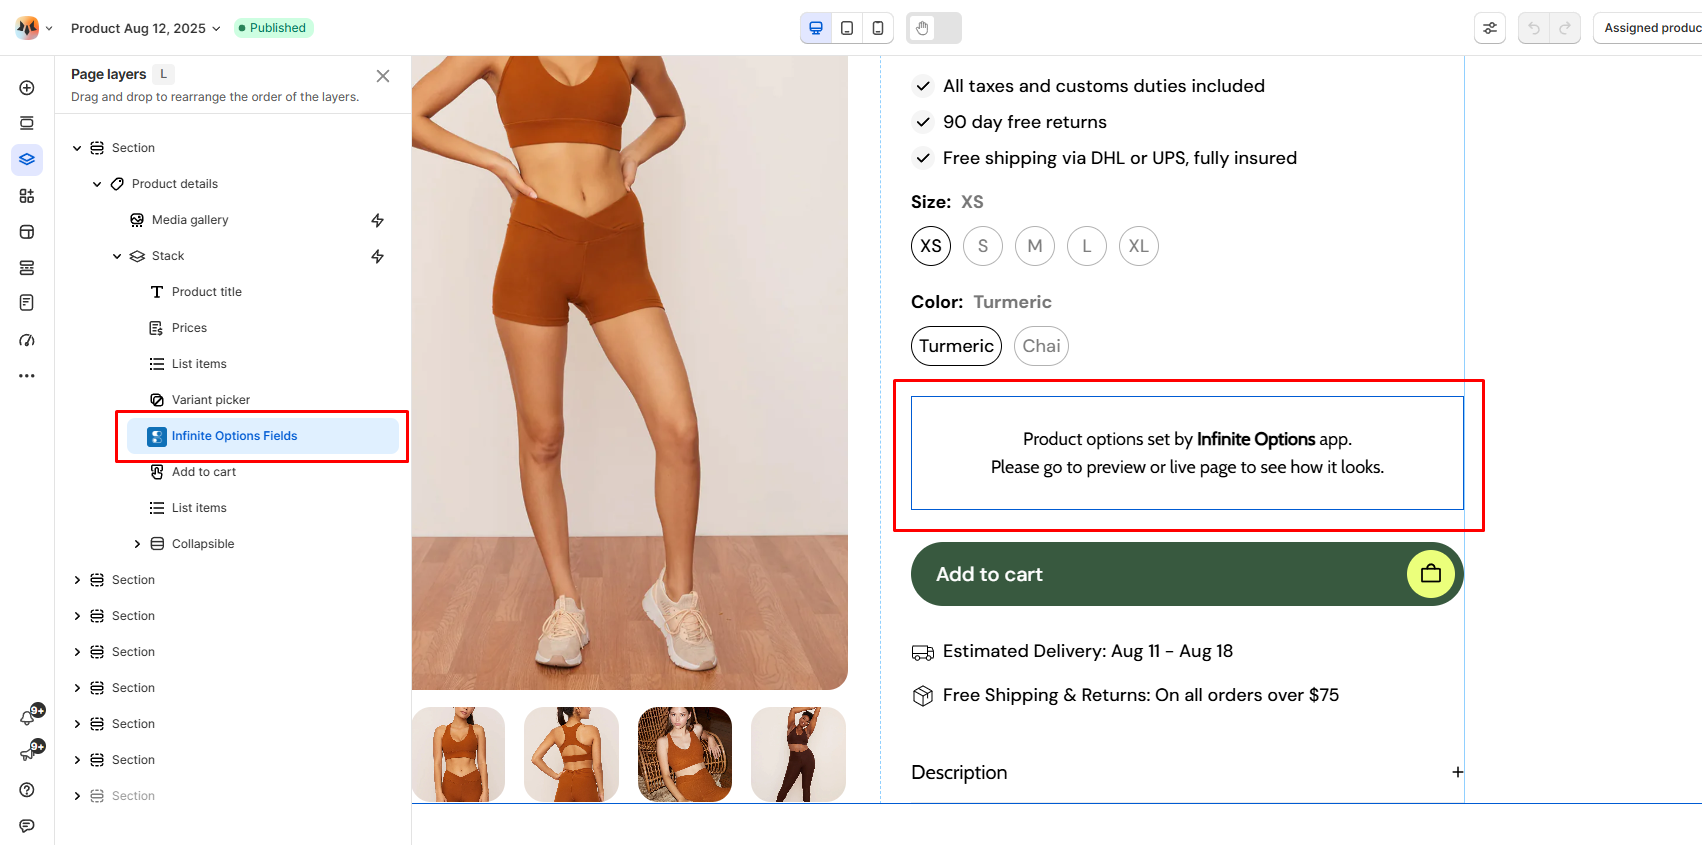Switch to mobile preview mode
This screenshot has height=845, width=1702.
(878, 28)
